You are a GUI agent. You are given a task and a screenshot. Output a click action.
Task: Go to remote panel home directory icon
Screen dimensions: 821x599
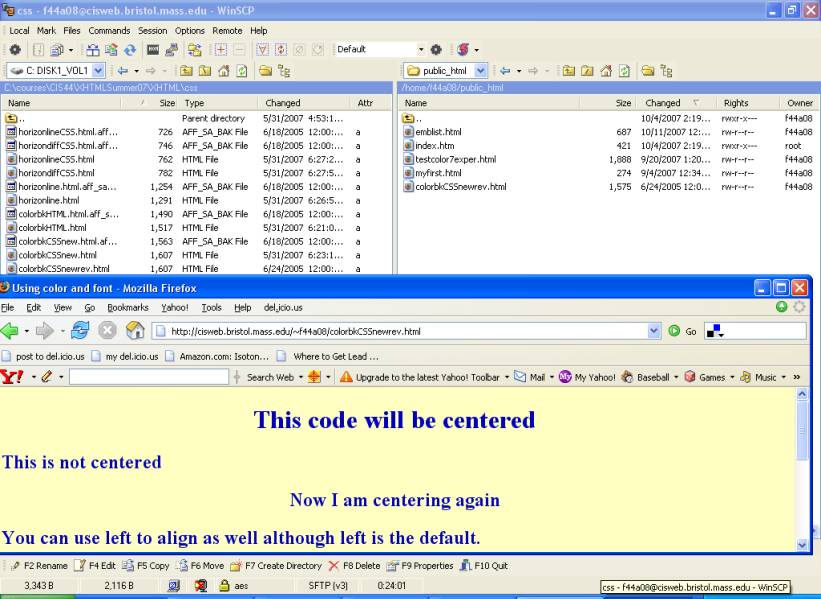(605, 71)
